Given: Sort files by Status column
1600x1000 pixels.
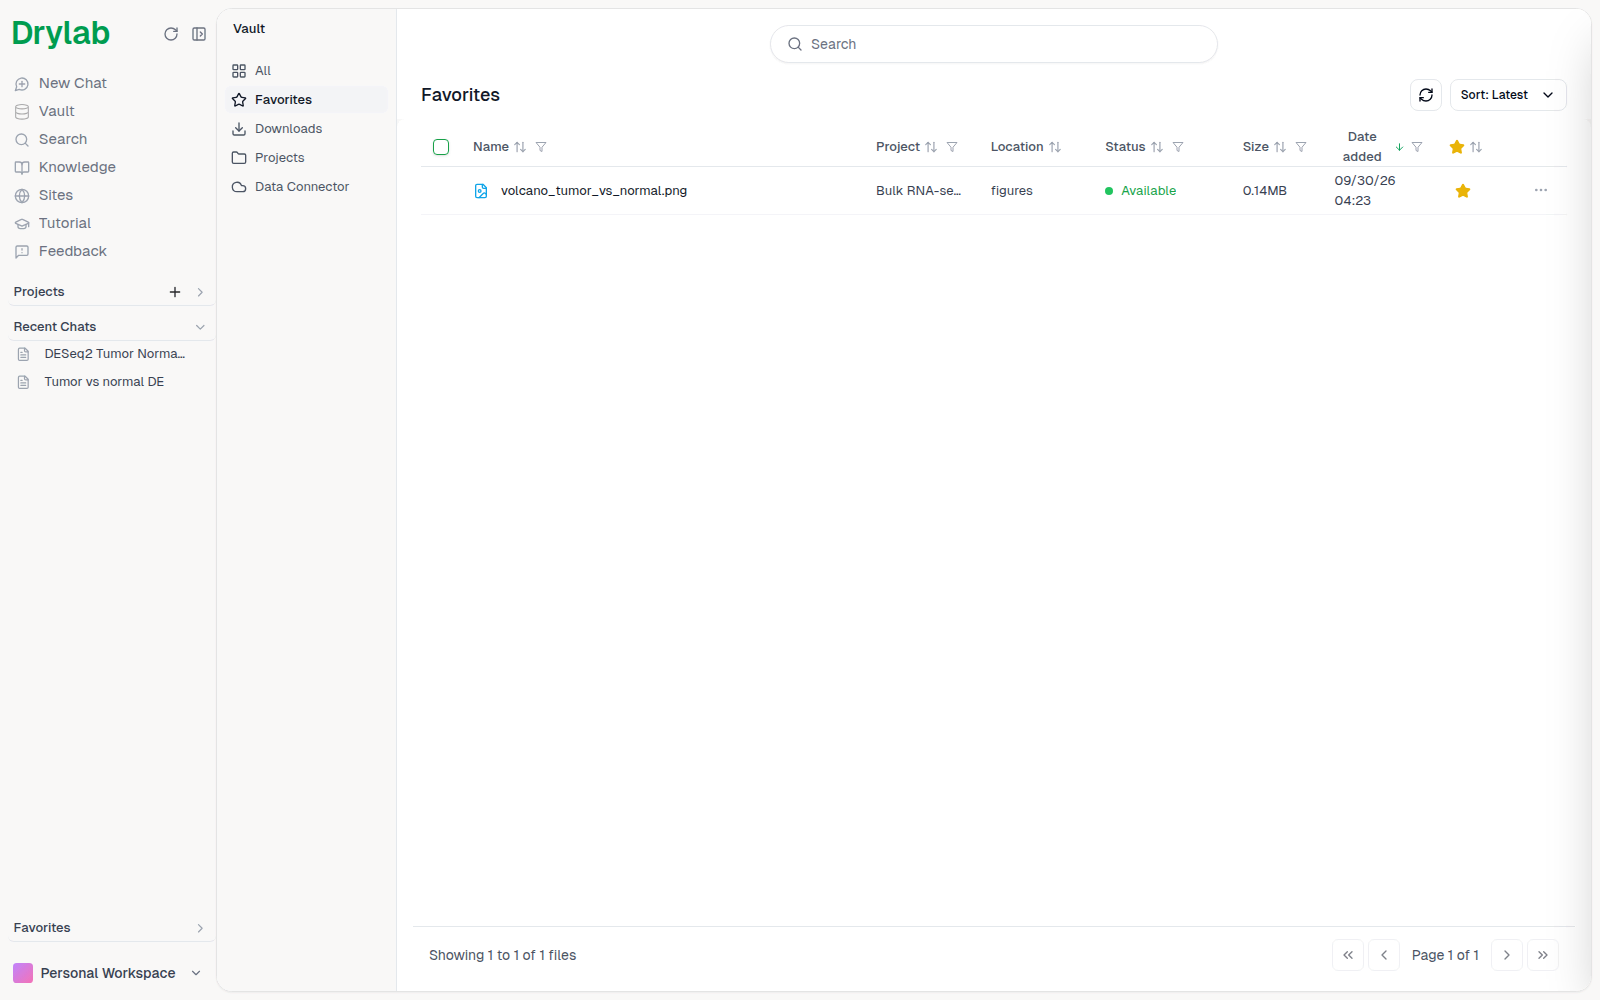Looking at the screenshot, I should click(1157, 147).
